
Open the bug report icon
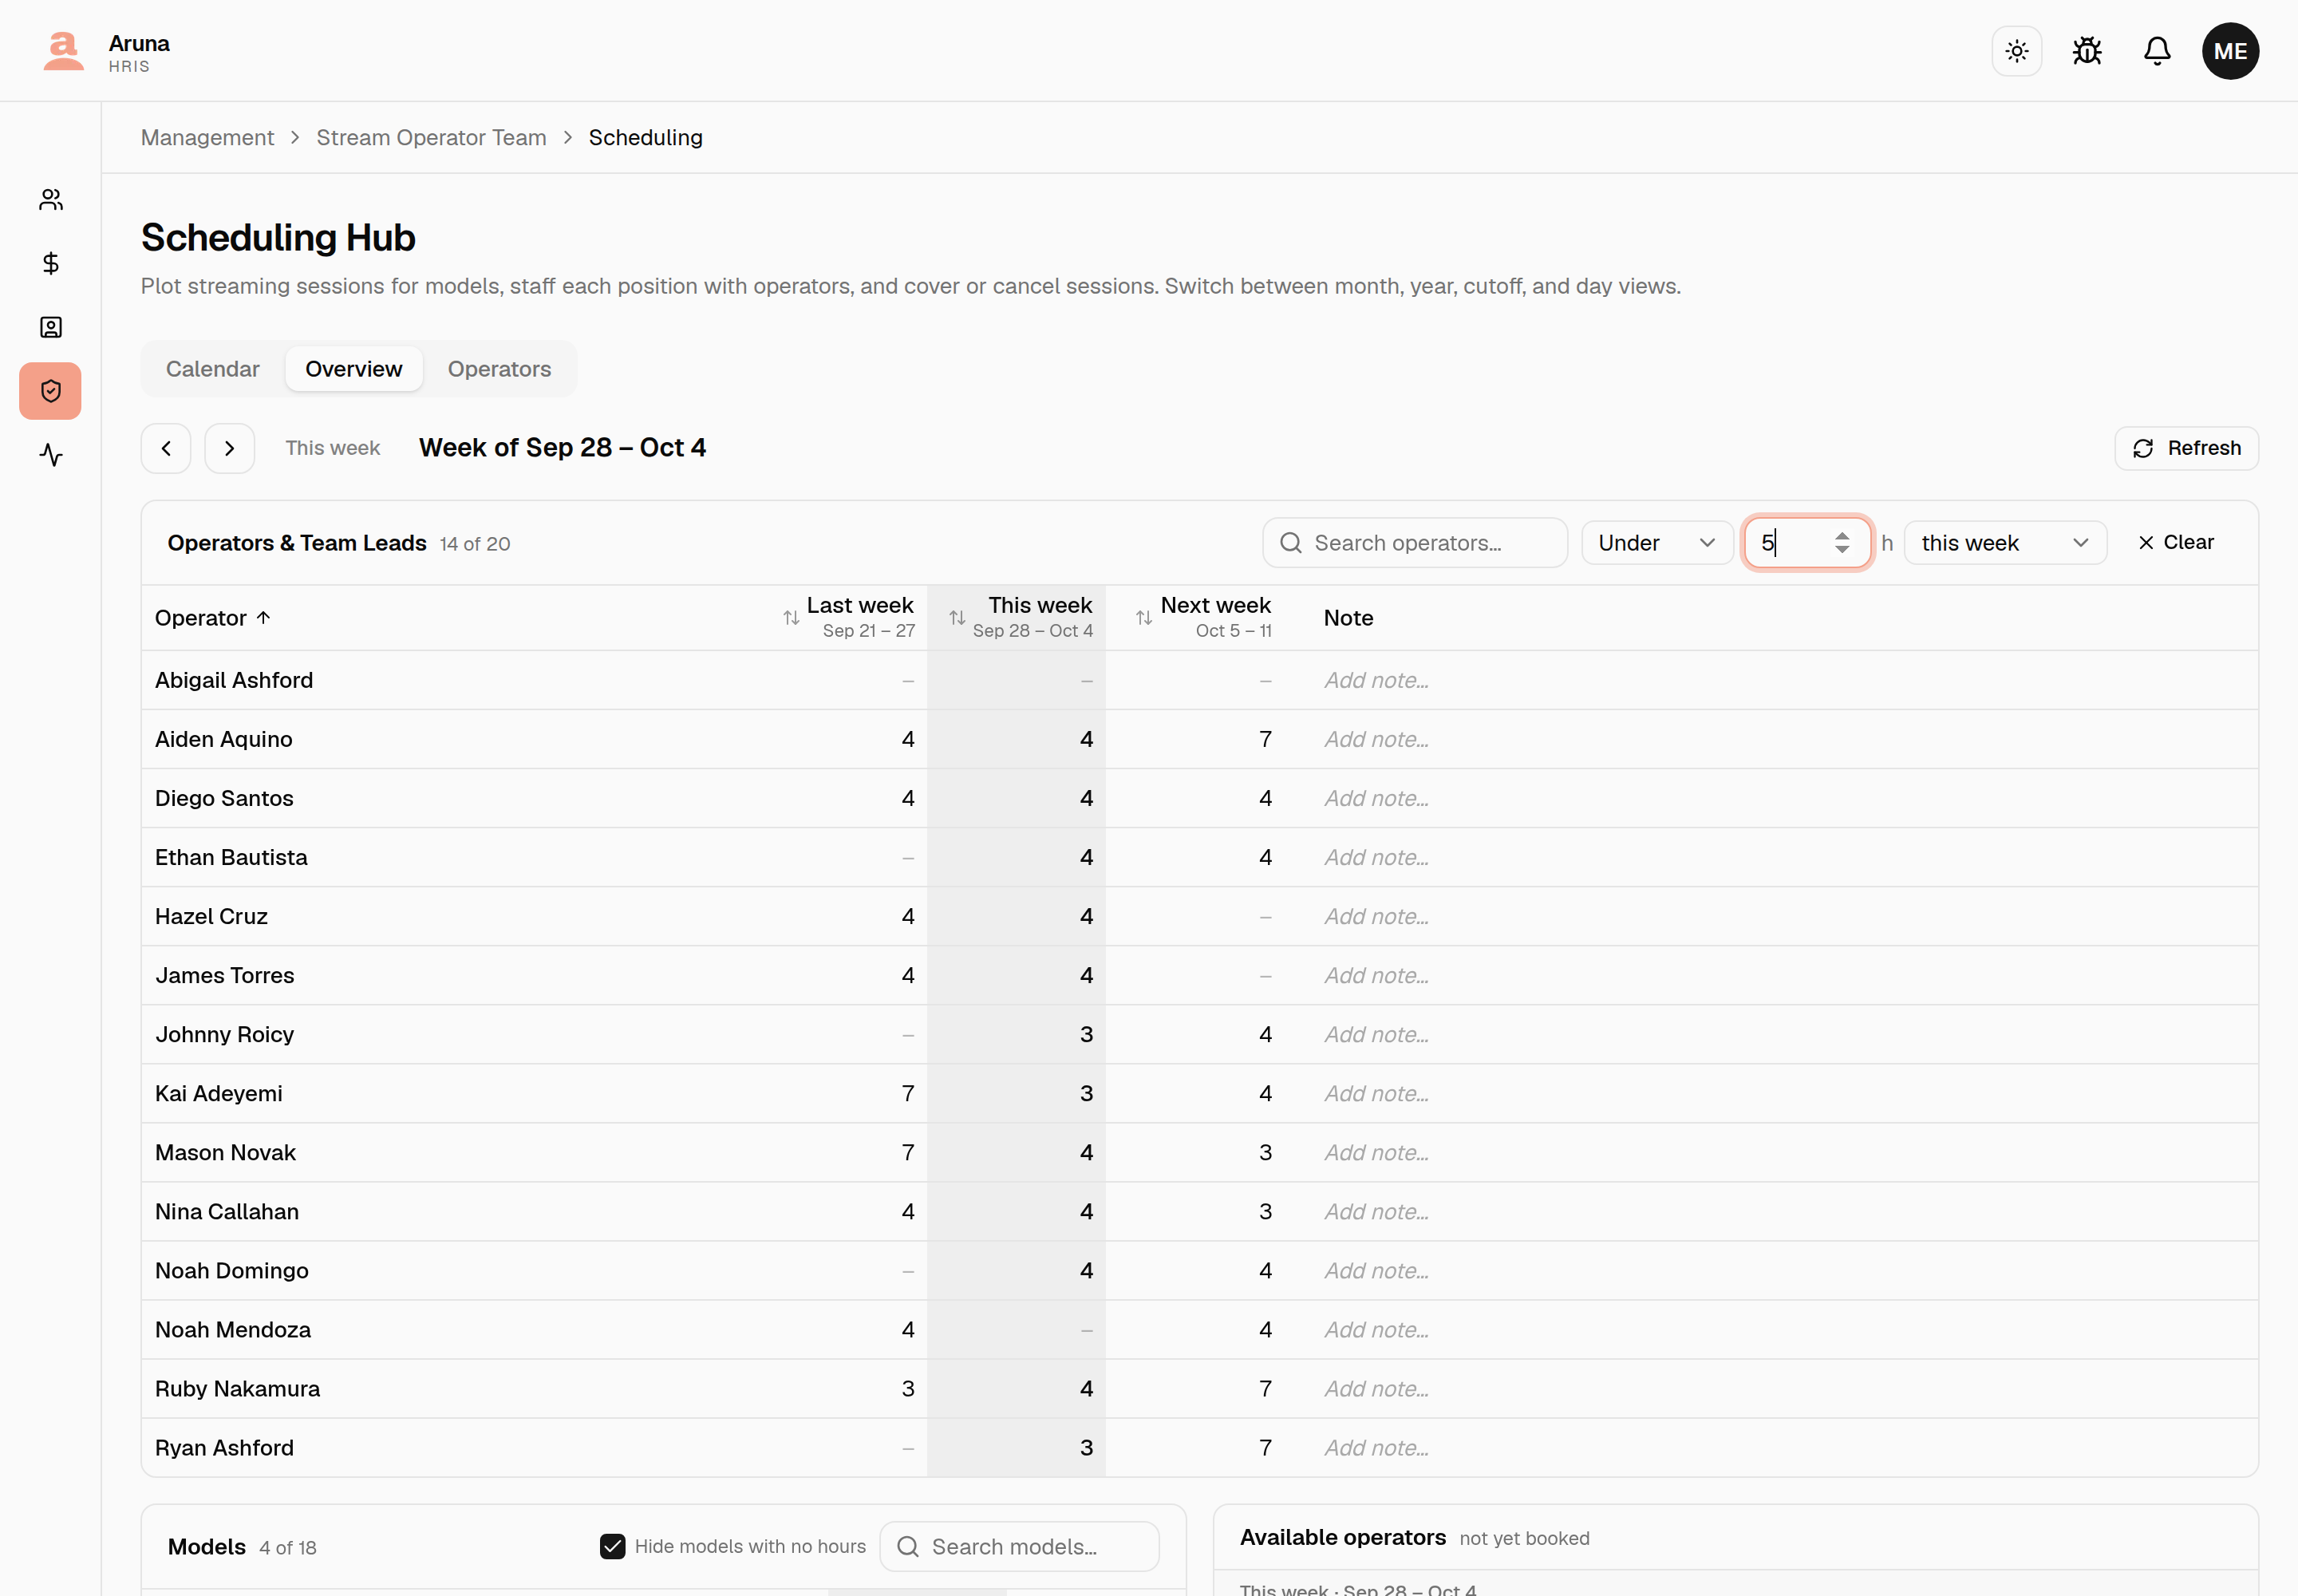[2087, 51]
